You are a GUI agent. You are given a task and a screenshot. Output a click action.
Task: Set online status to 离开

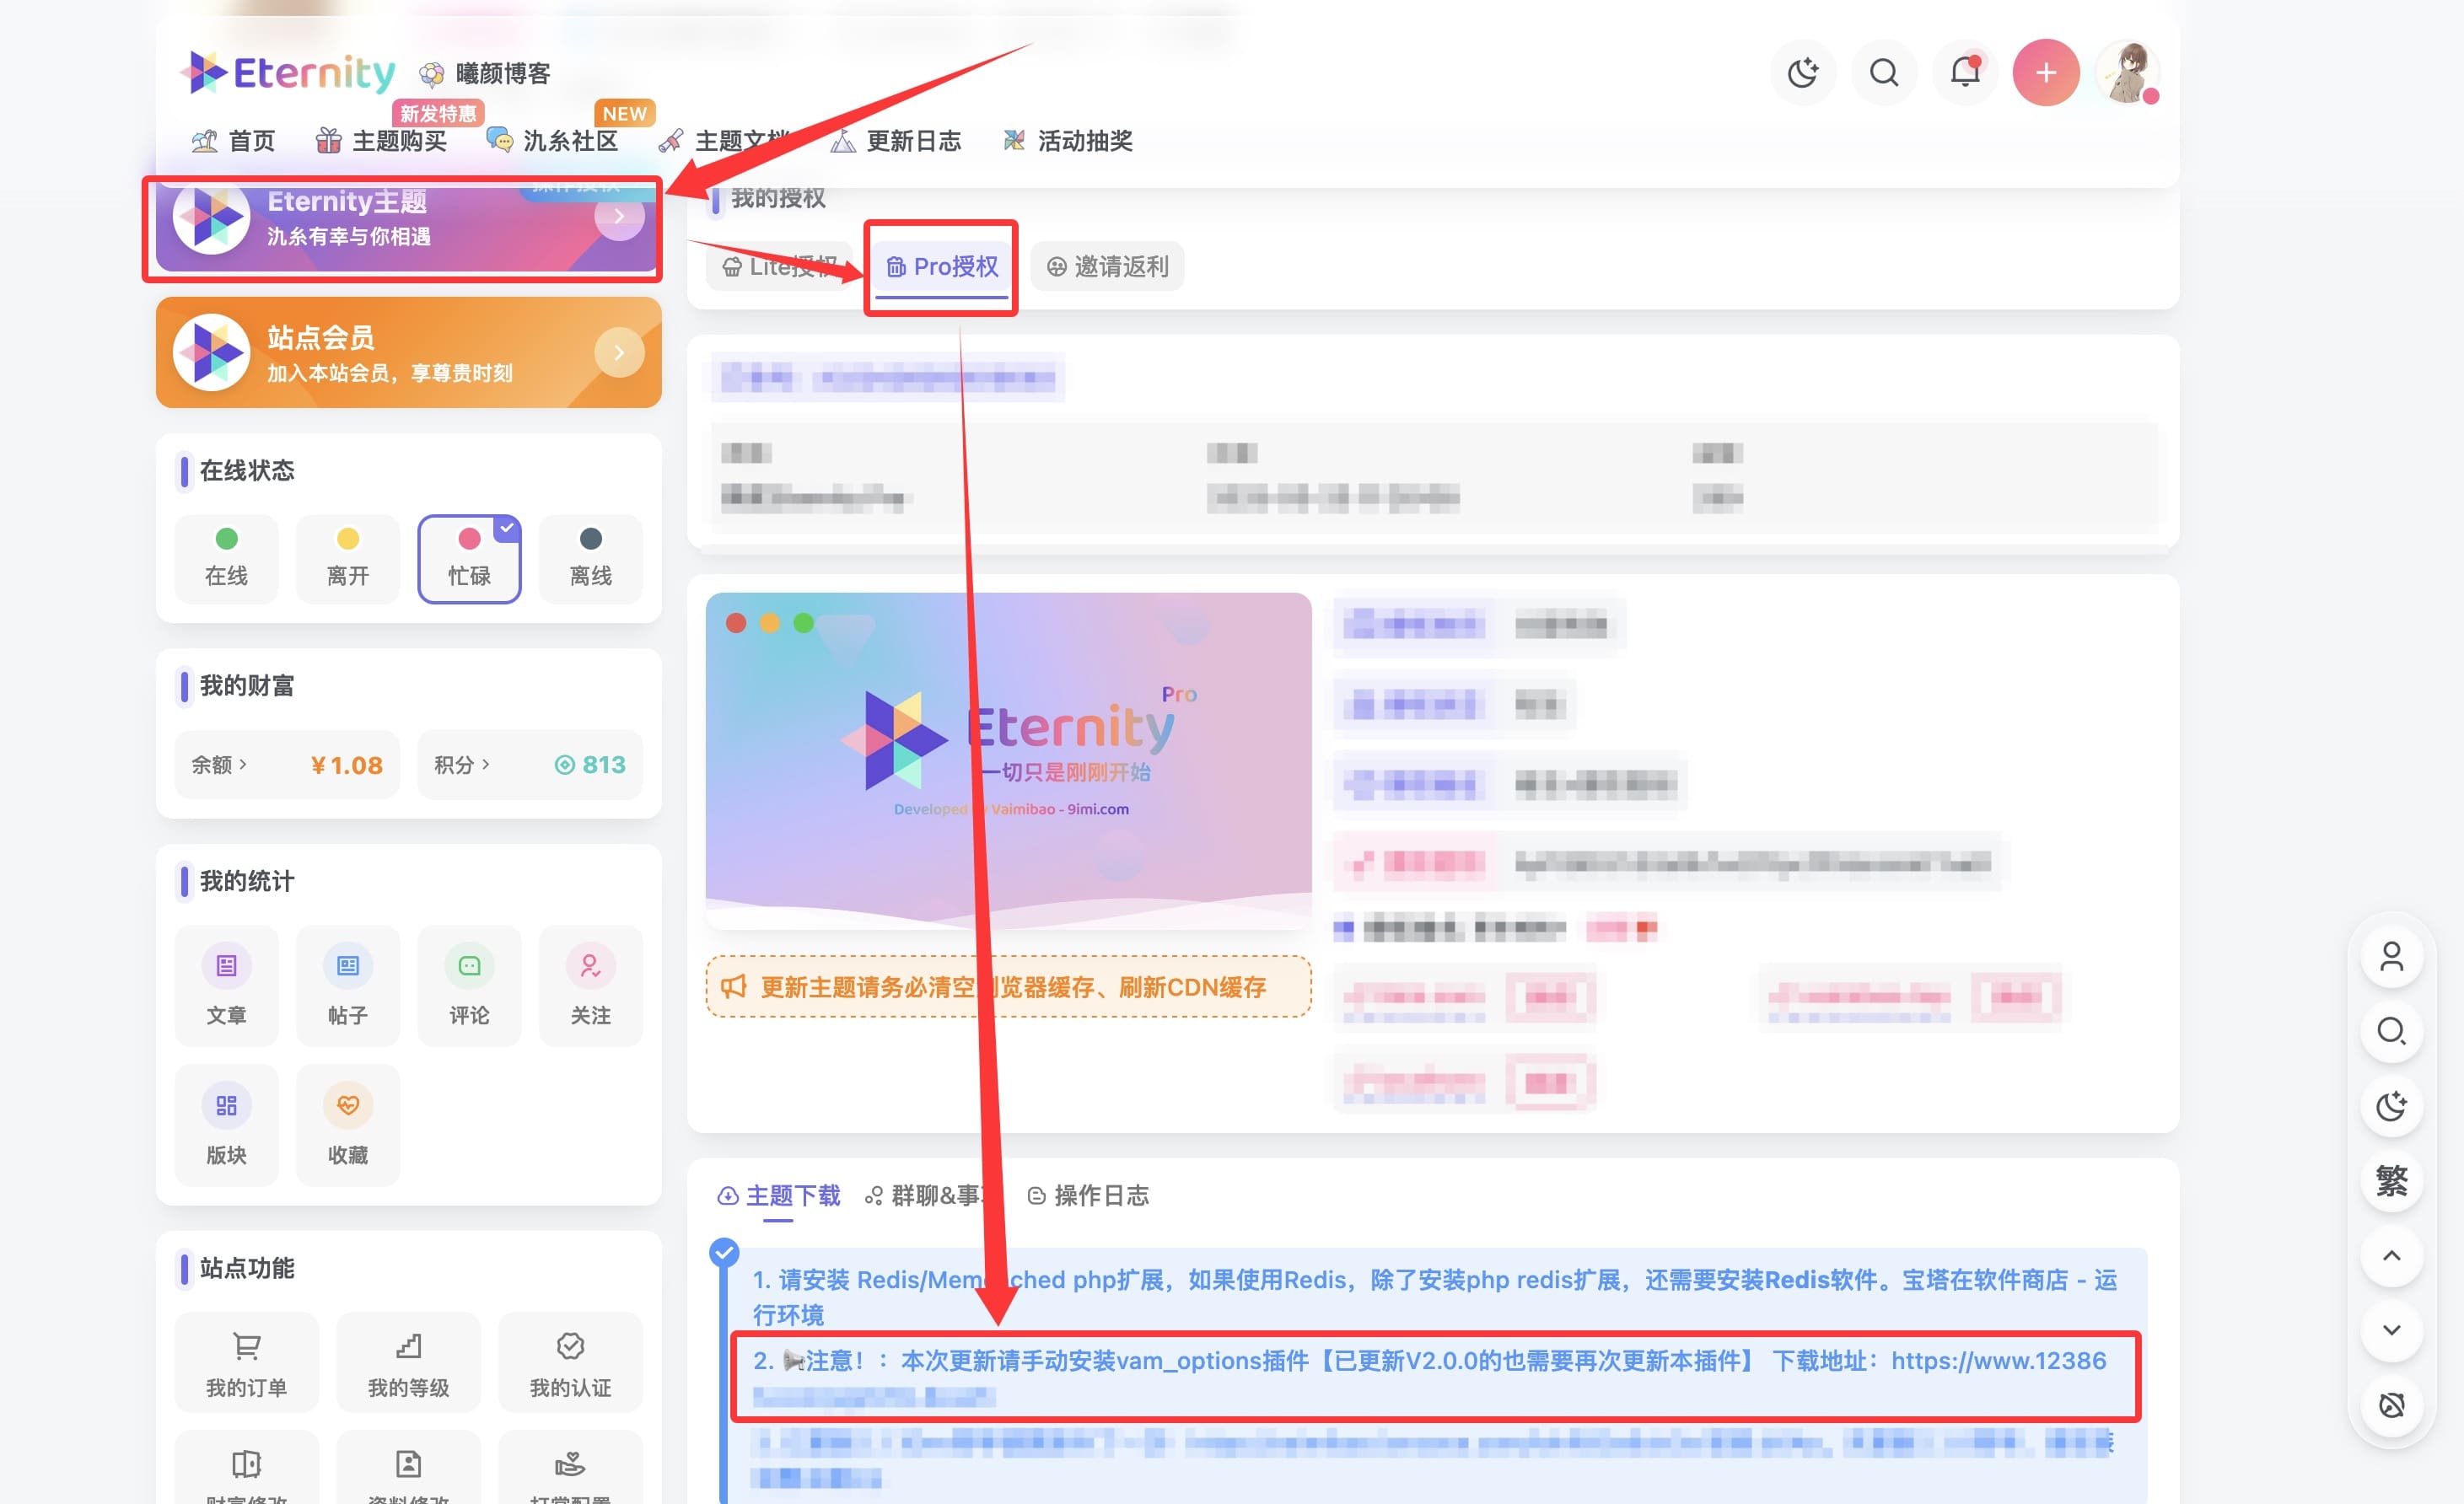[x=347, y=557]
